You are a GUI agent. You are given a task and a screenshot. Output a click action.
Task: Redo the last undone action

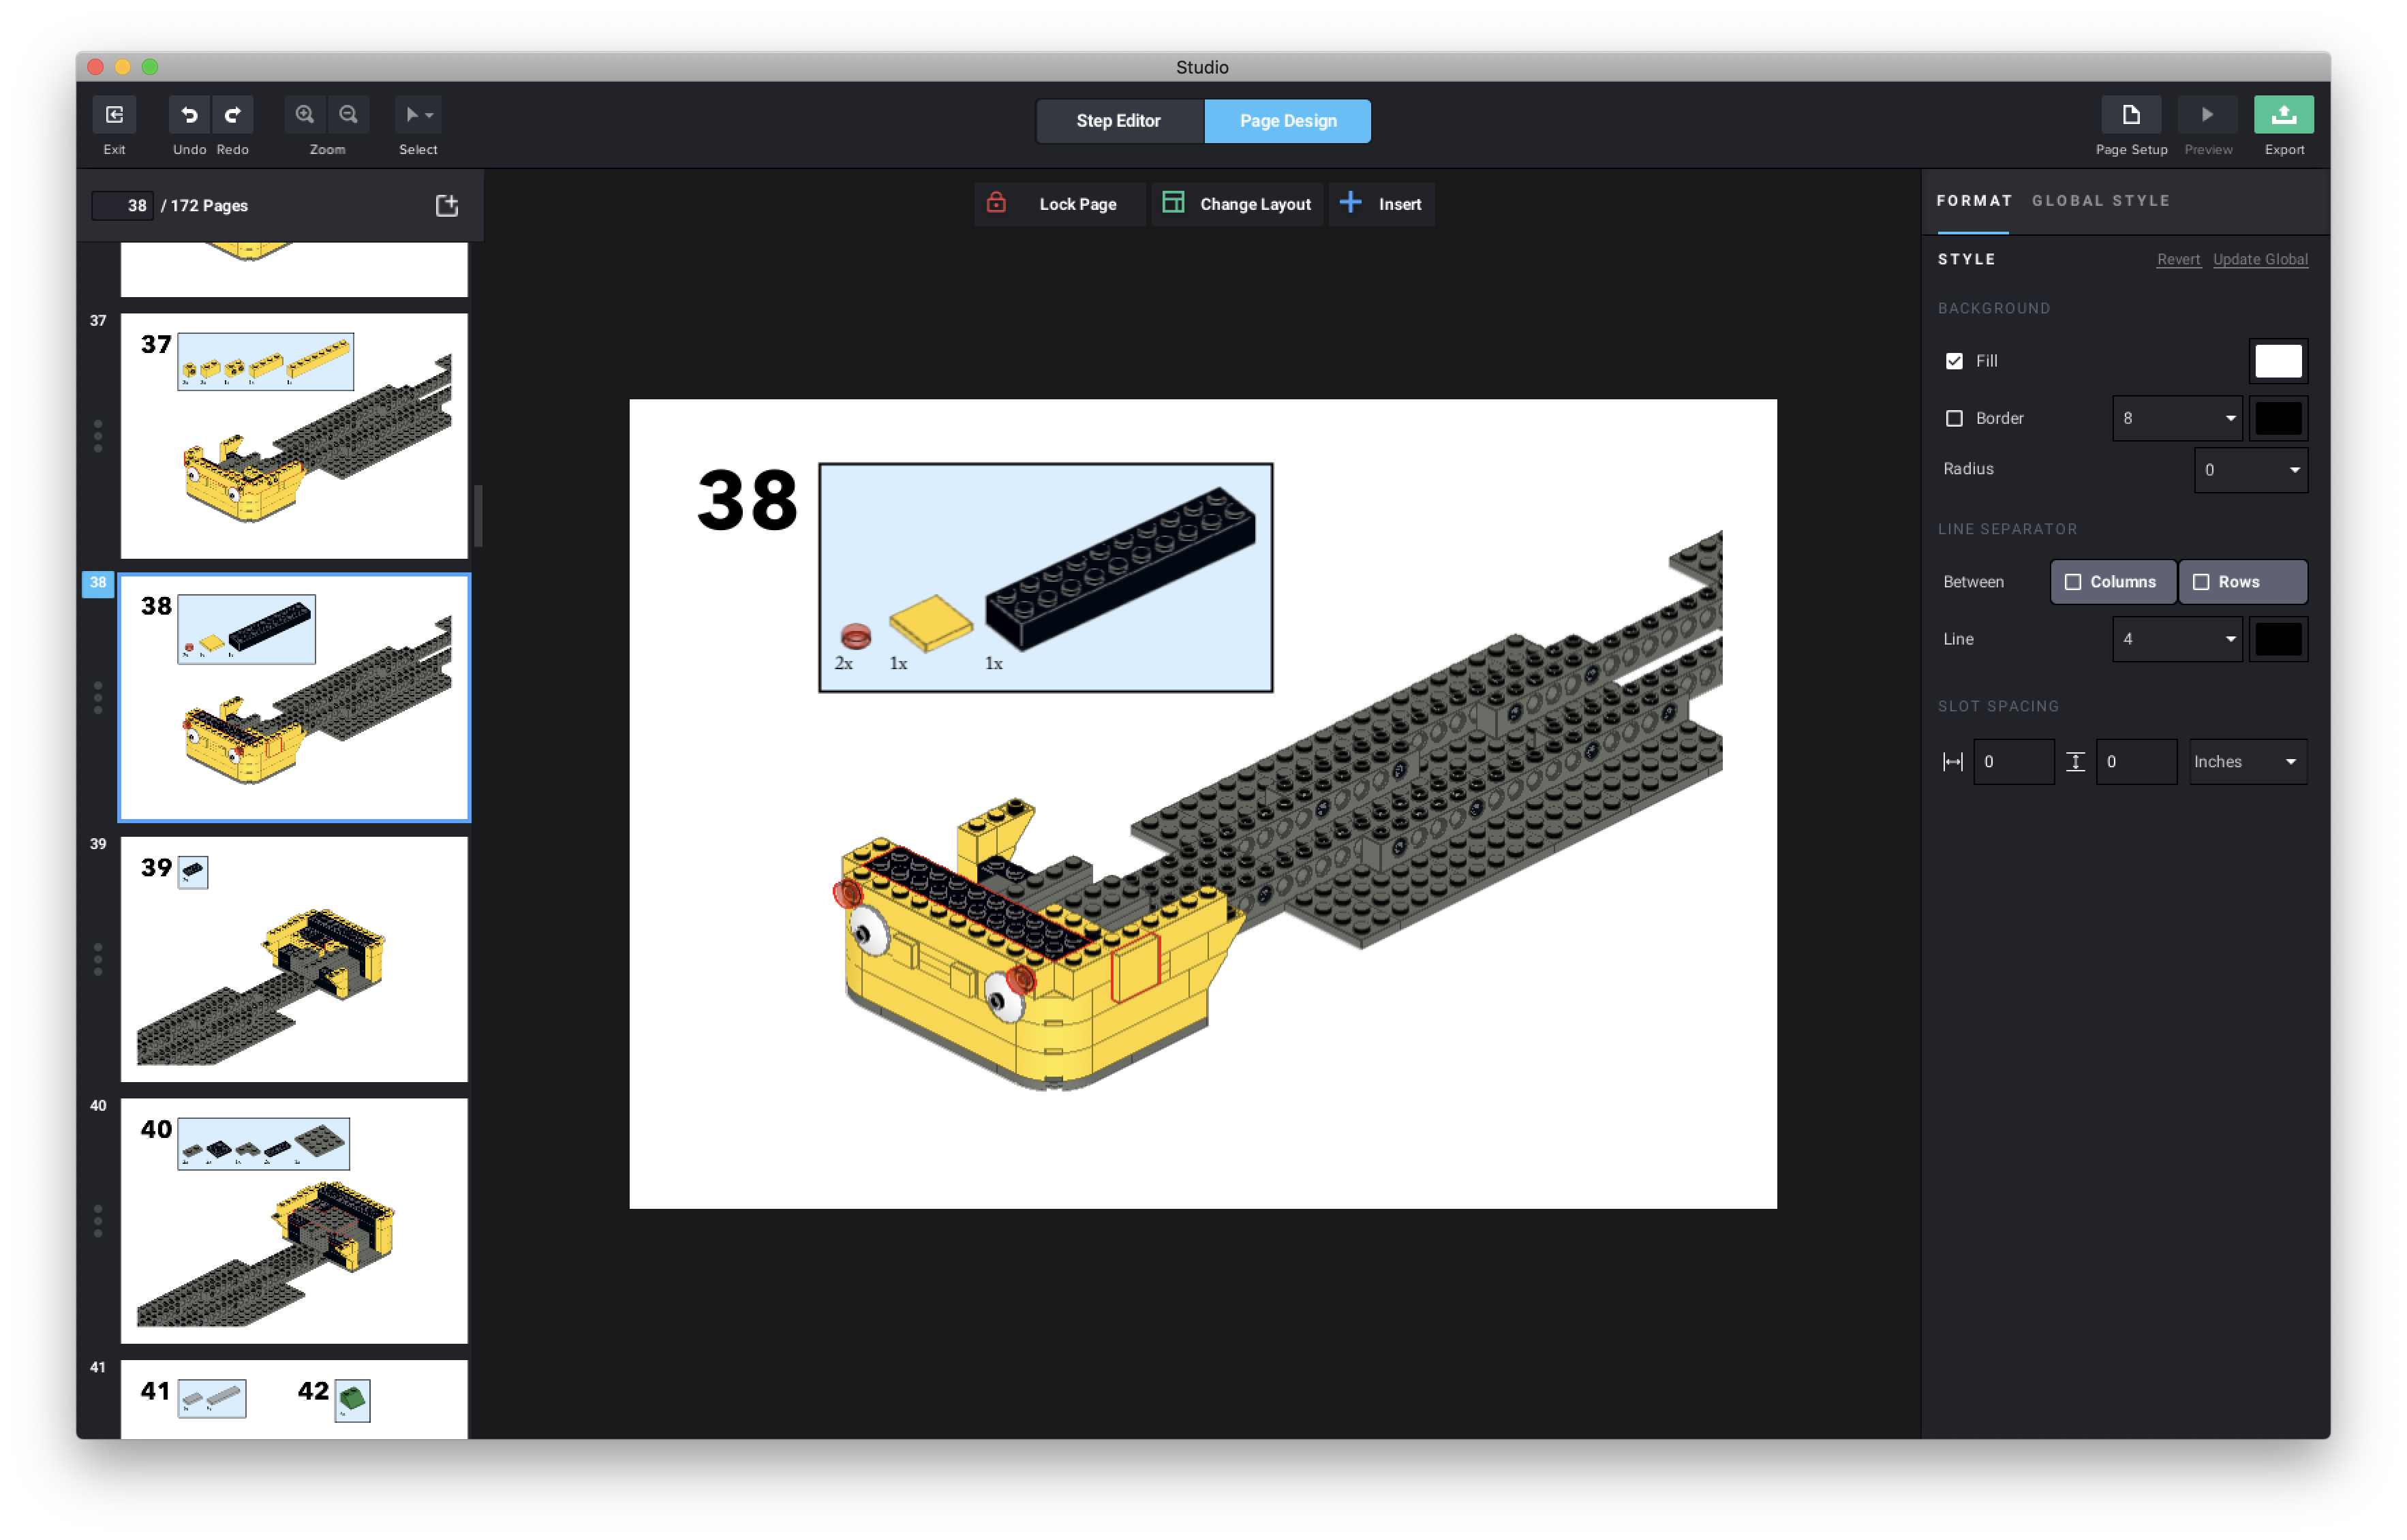point(232,115)
